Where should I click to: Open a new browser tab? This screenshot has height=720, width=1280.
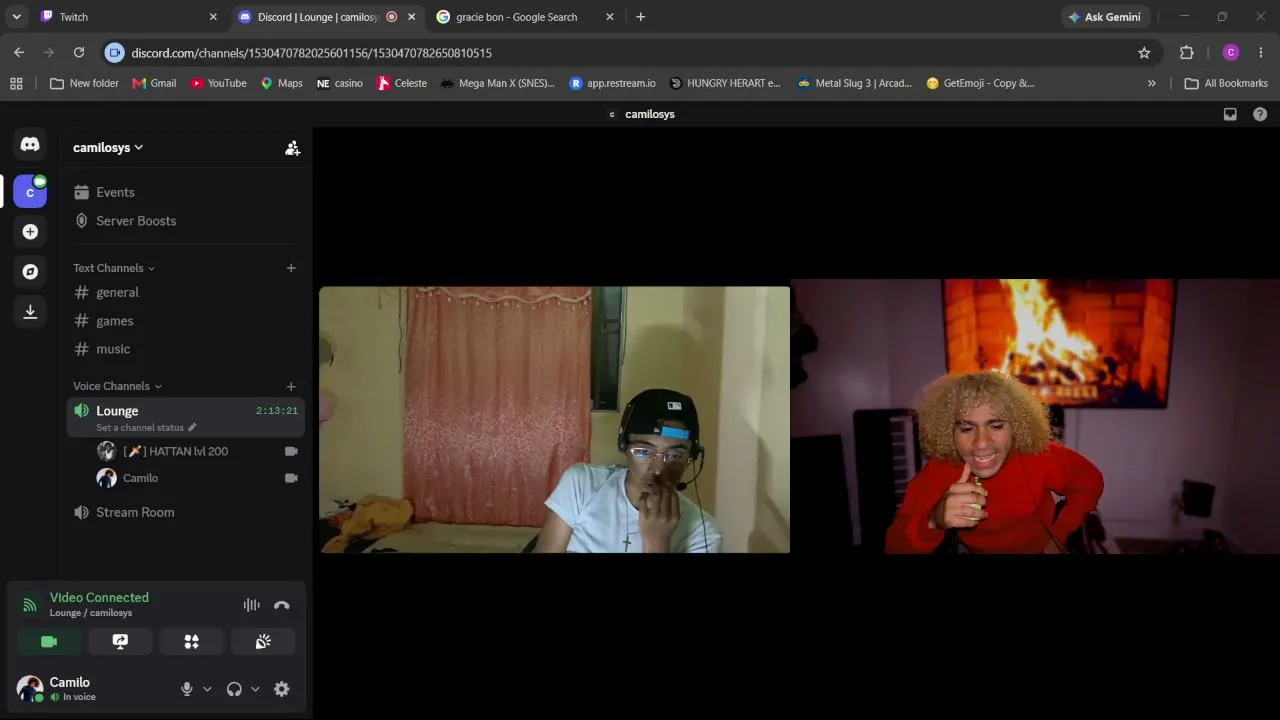(x=640, y=17)
